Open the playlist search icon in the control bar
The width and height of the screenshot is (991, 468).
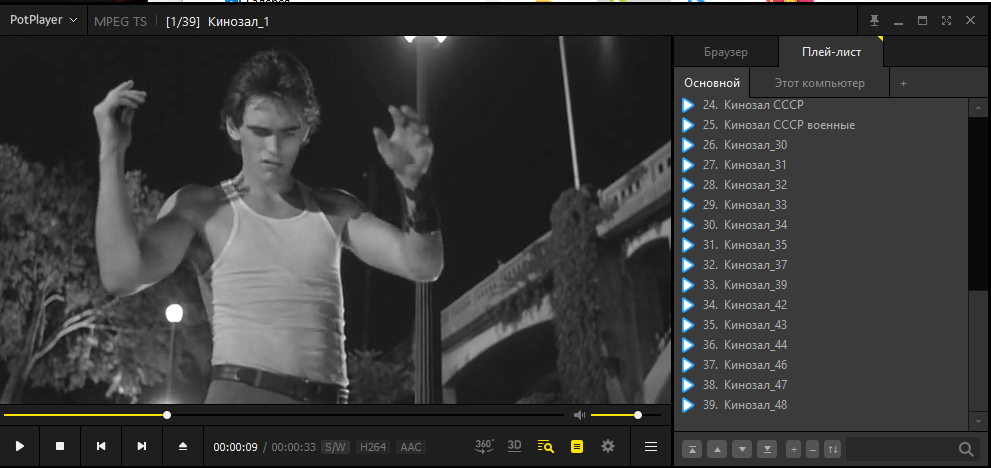[545, 446]
